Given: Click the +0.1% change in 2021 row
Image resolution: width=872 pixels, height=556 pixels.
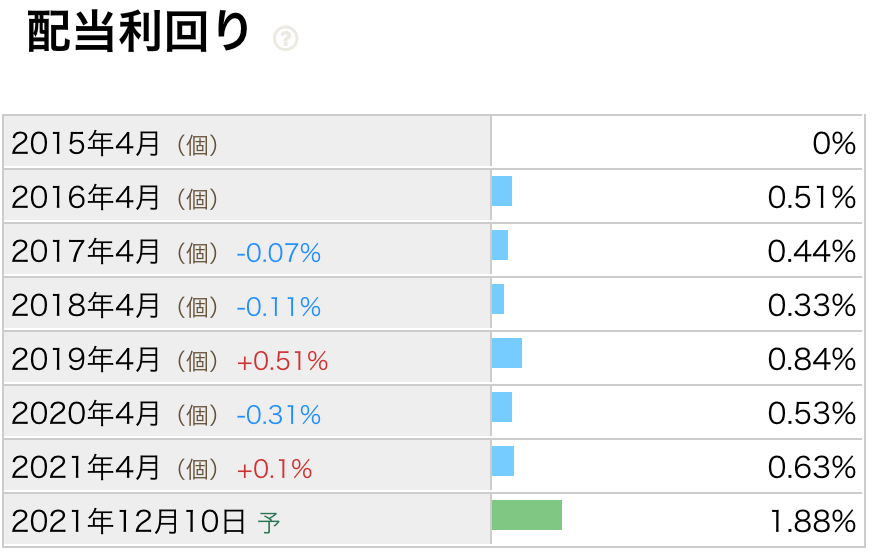Looking at the screenshot, I should 274,469.
